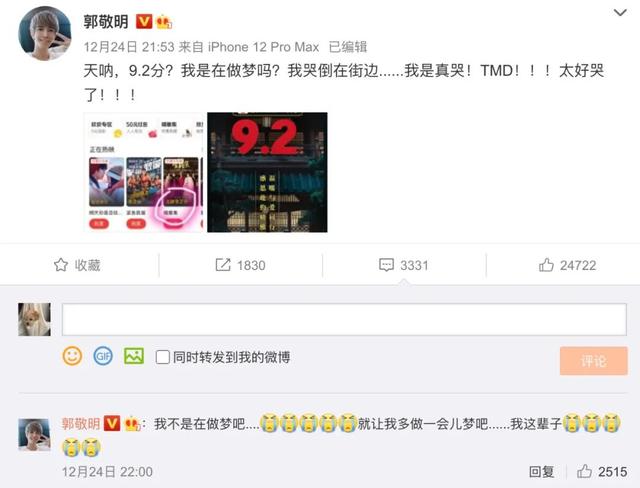The width and height of the screenshot is (640, 488).
Task: Click the repost icon showing 1830
Action: click(223, 265)
